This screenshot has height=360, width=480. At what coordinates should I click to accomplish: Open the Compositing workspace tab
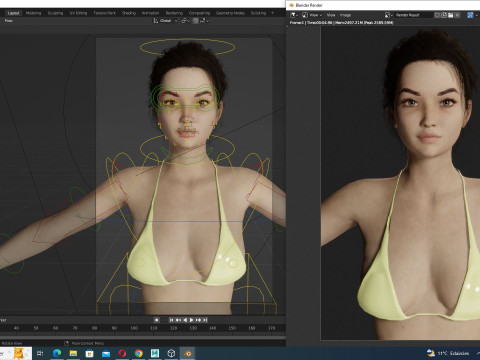(x=199, y=13)
